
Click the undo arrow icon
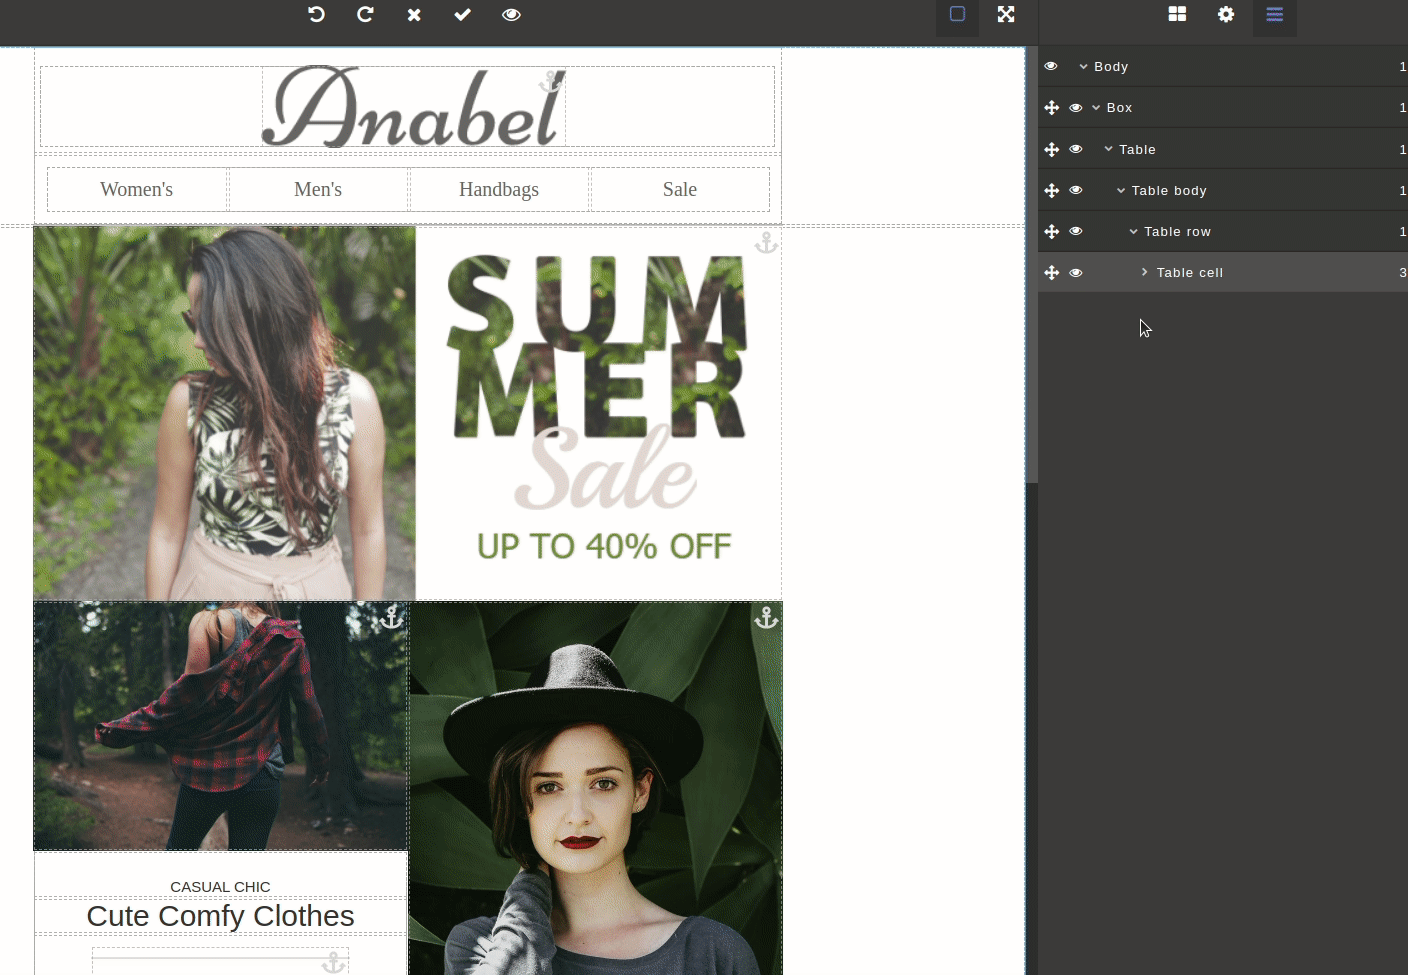(316, 14)
